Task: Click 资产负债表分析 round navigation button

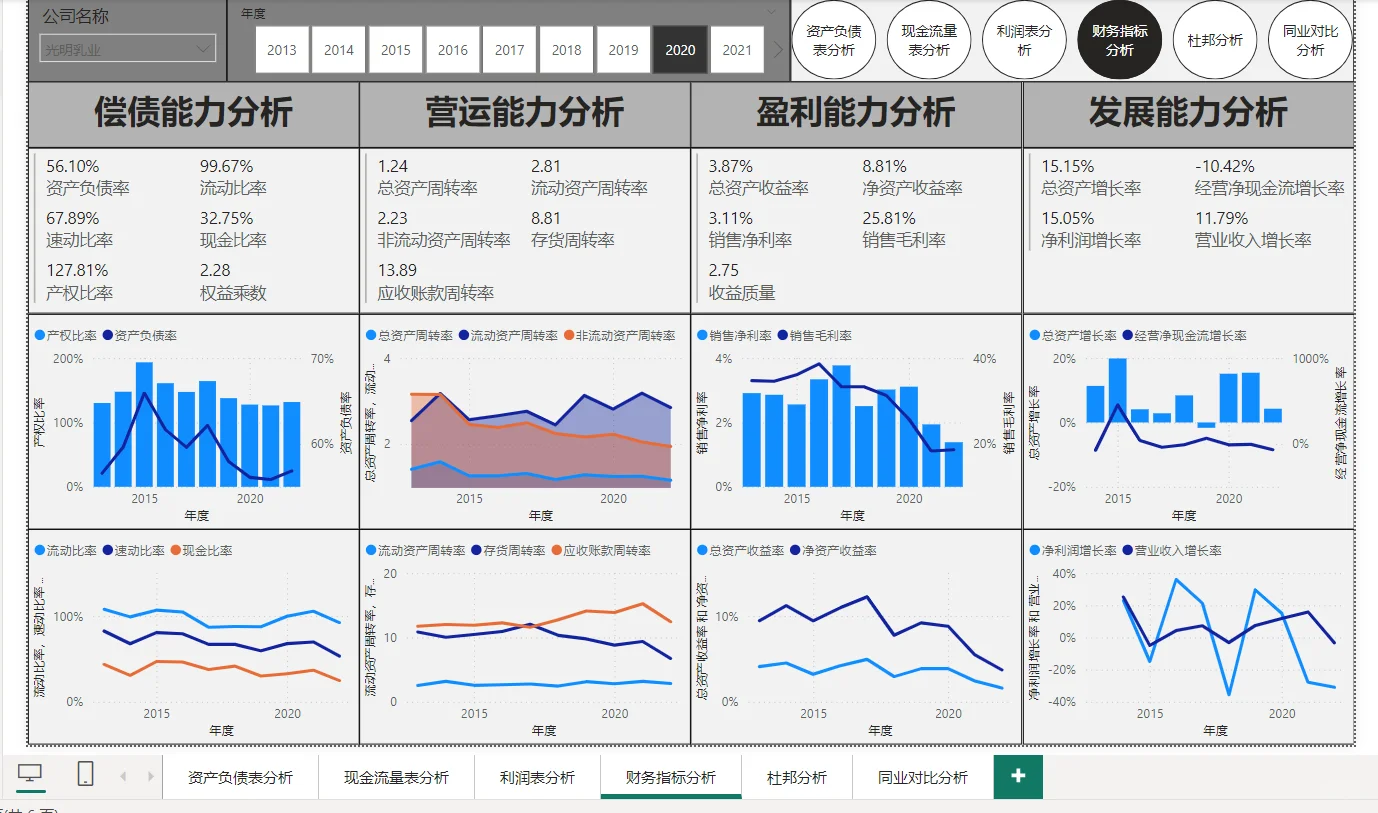Action: [x=834, y=41]
